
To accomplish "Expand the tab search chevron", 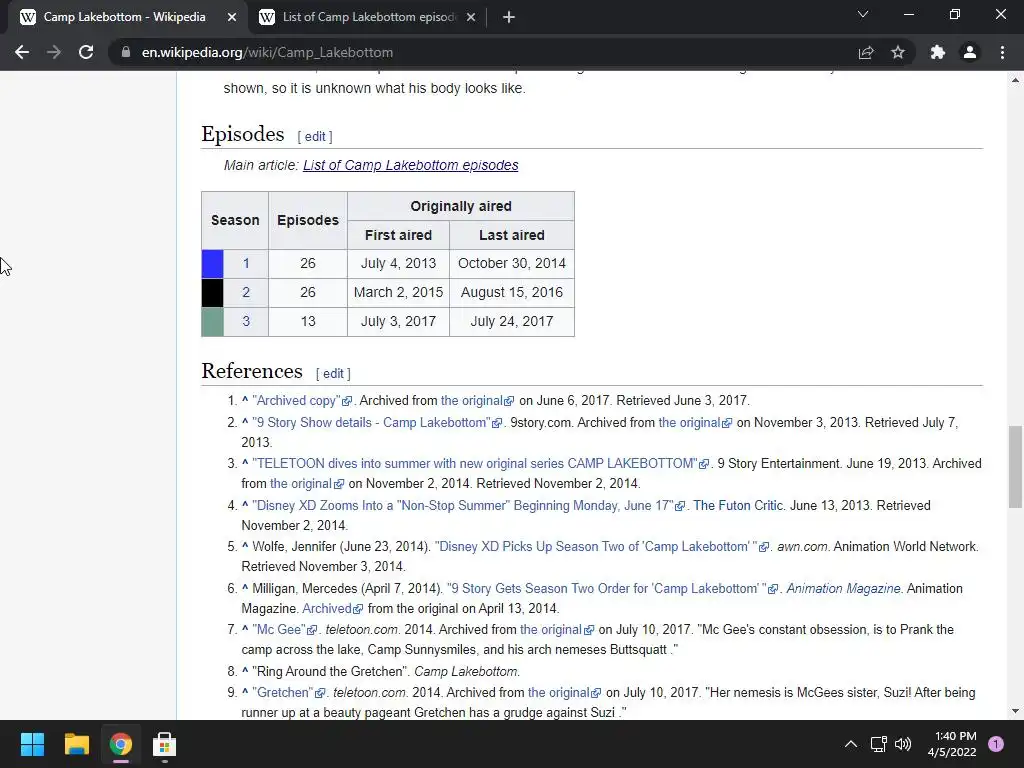I will [x=863, y=14].
